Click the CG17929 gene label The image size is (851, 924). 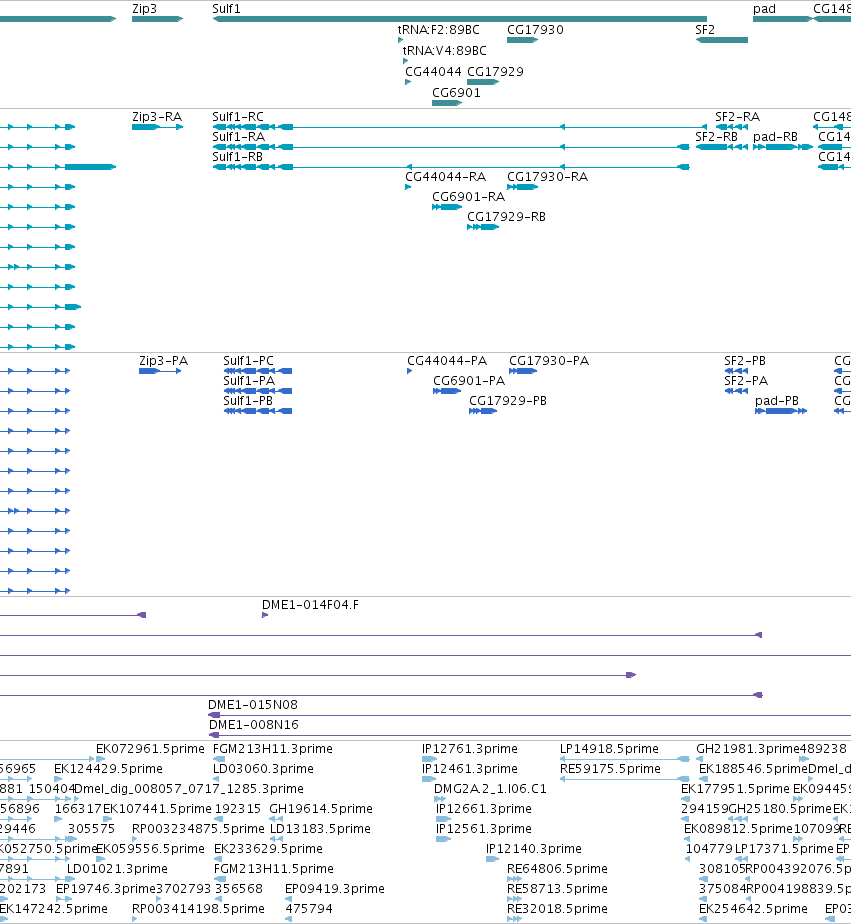point(495,71)
